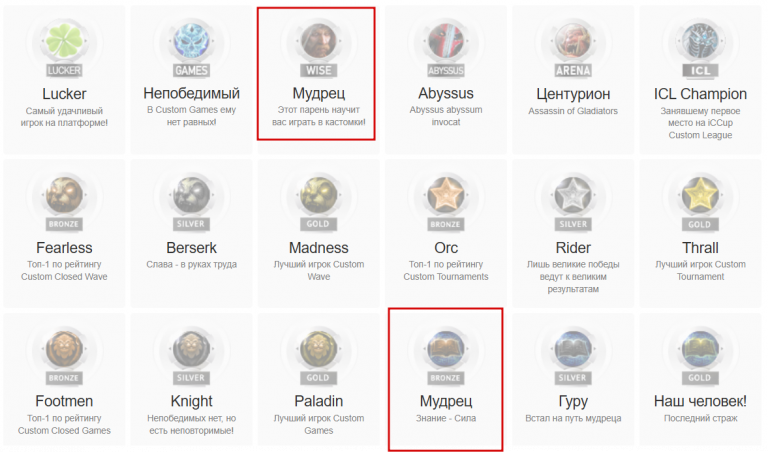Image resolution: width=768 pixels, height=452 pixels.
Task: Click the bronze Fearless bear badge icon
Action: tap(64, 195)
